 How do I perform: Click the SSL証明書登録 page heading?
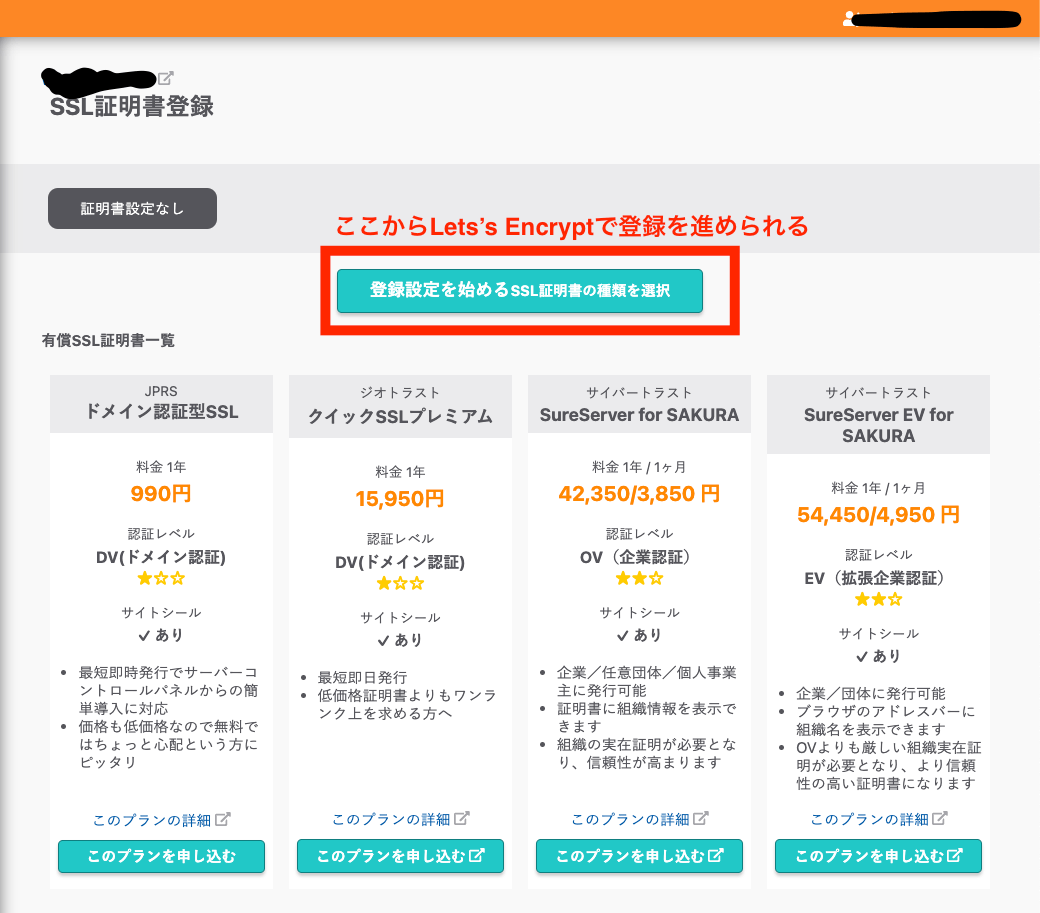click(132, 106)
